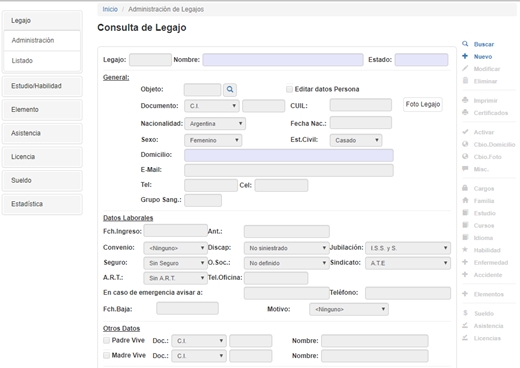
Task: Open the Nacionalidad dropdown
Action: click(x=215, y=124)
